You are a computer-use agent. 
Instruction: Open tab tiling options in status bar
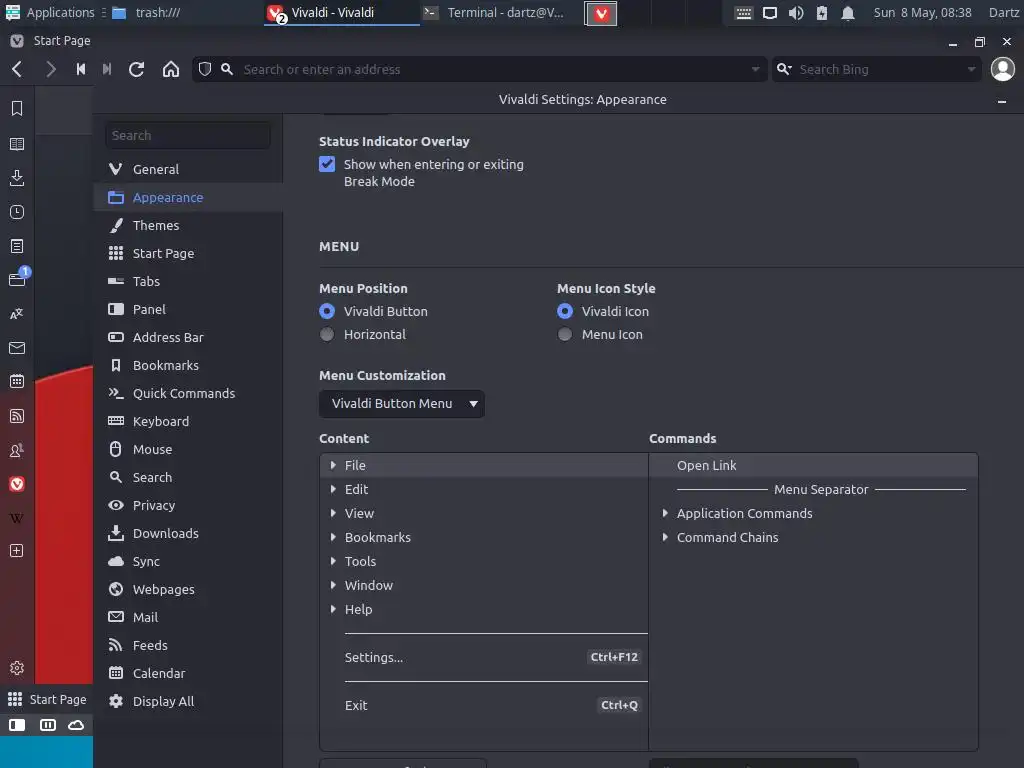click(x=48, y=725)
